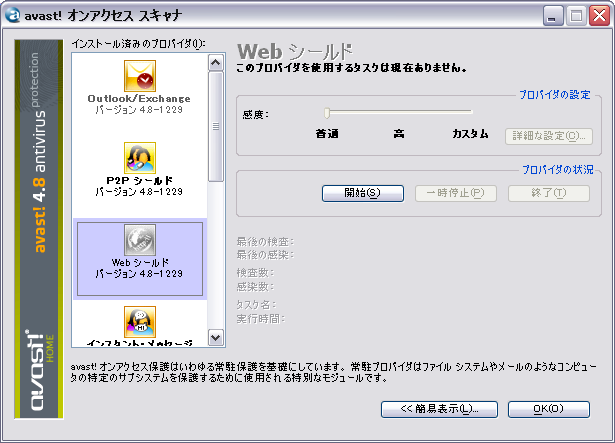Click the 普通 sensitivity label
The image size is (615, 443).
327,134
